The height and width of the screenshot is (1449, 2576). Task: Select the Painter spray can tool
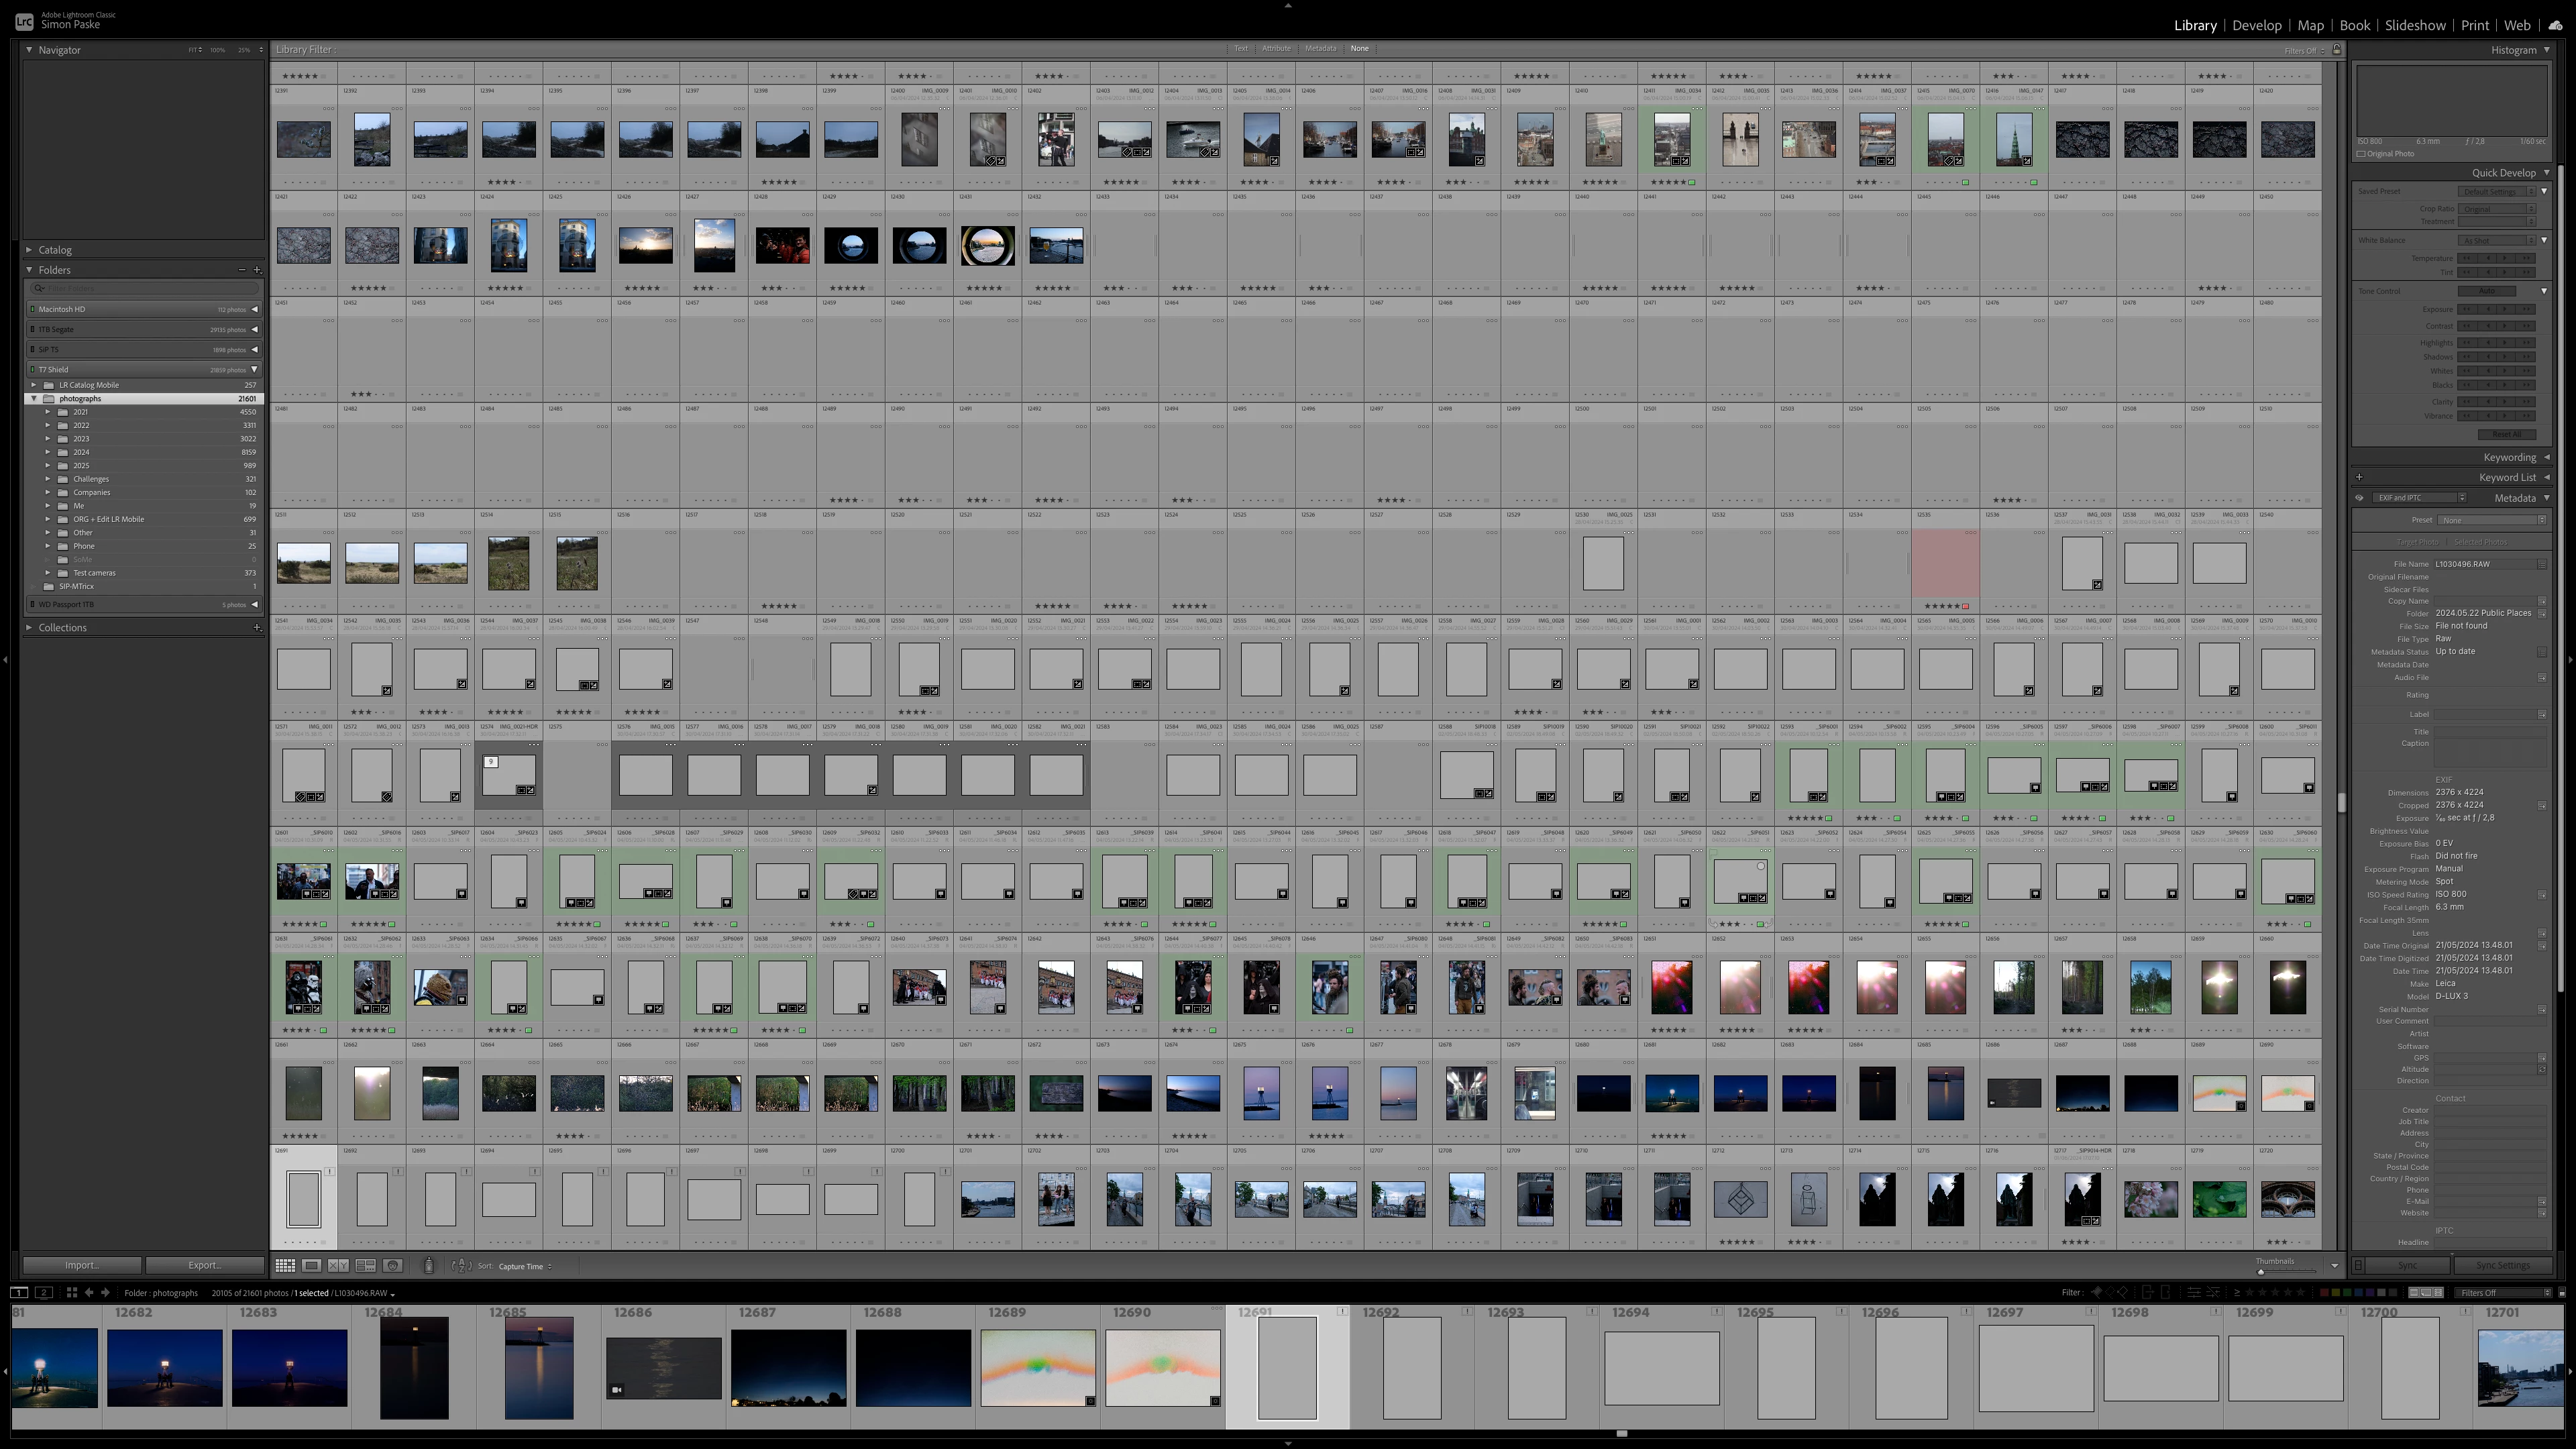point(429,1266)
